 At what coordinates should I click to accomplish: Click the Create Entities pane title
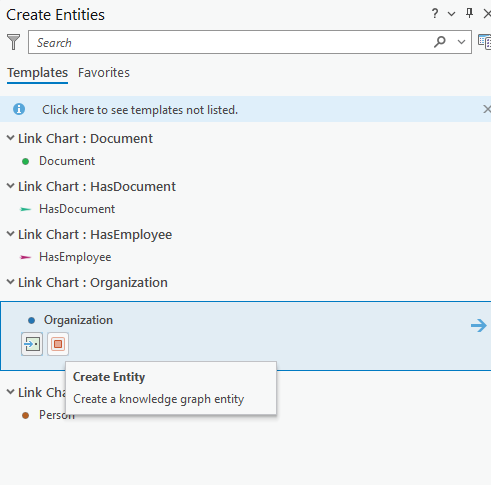click(55, 15)
